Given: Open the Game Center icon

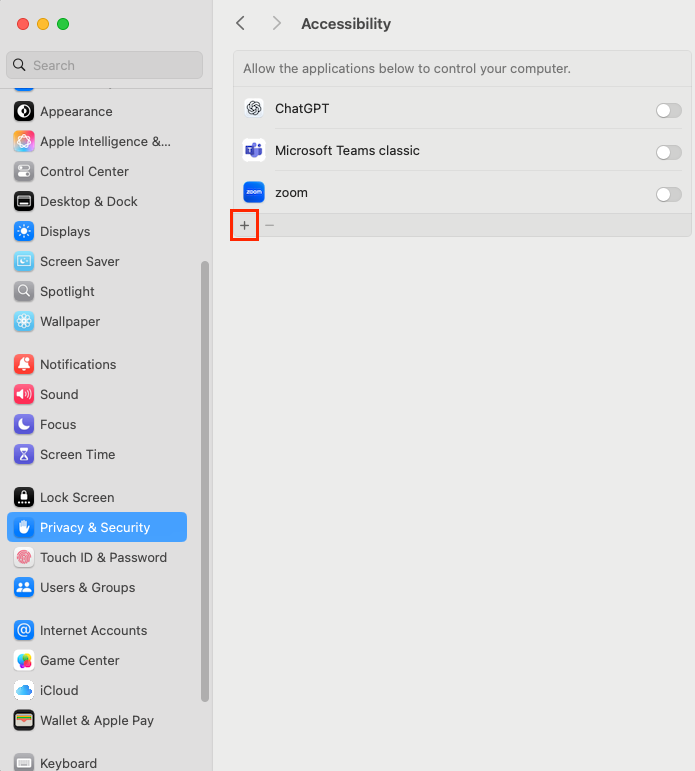Looking at the screenshot, I should coord(24,661).
